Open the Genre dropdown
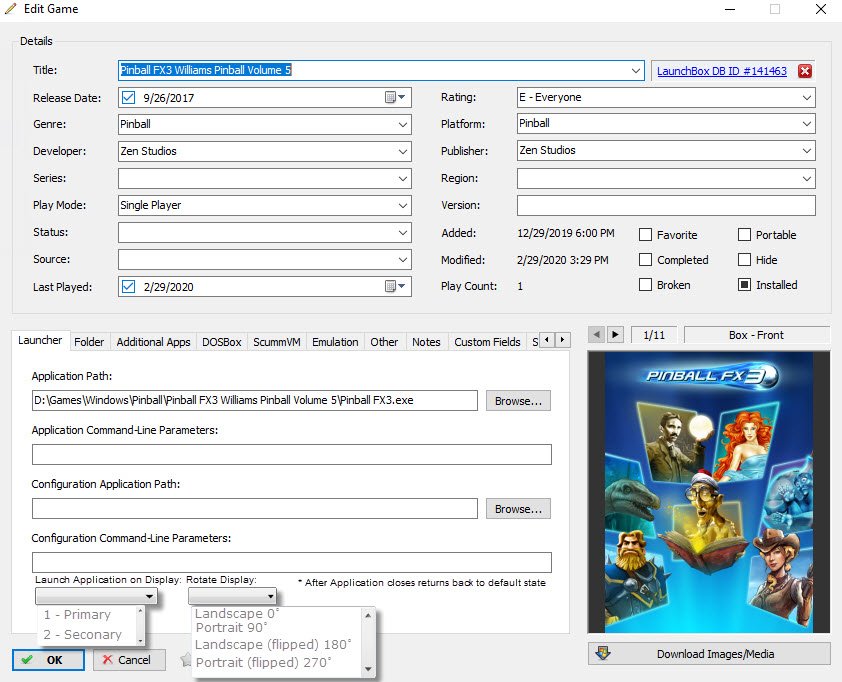 [x=403, y=125]
